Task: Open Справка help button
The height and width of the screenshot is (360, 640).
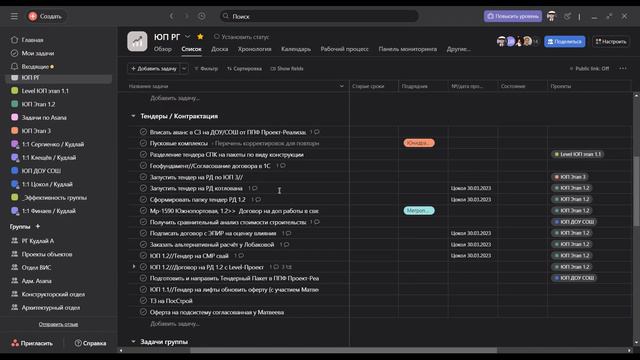Action: click(90, 343)
